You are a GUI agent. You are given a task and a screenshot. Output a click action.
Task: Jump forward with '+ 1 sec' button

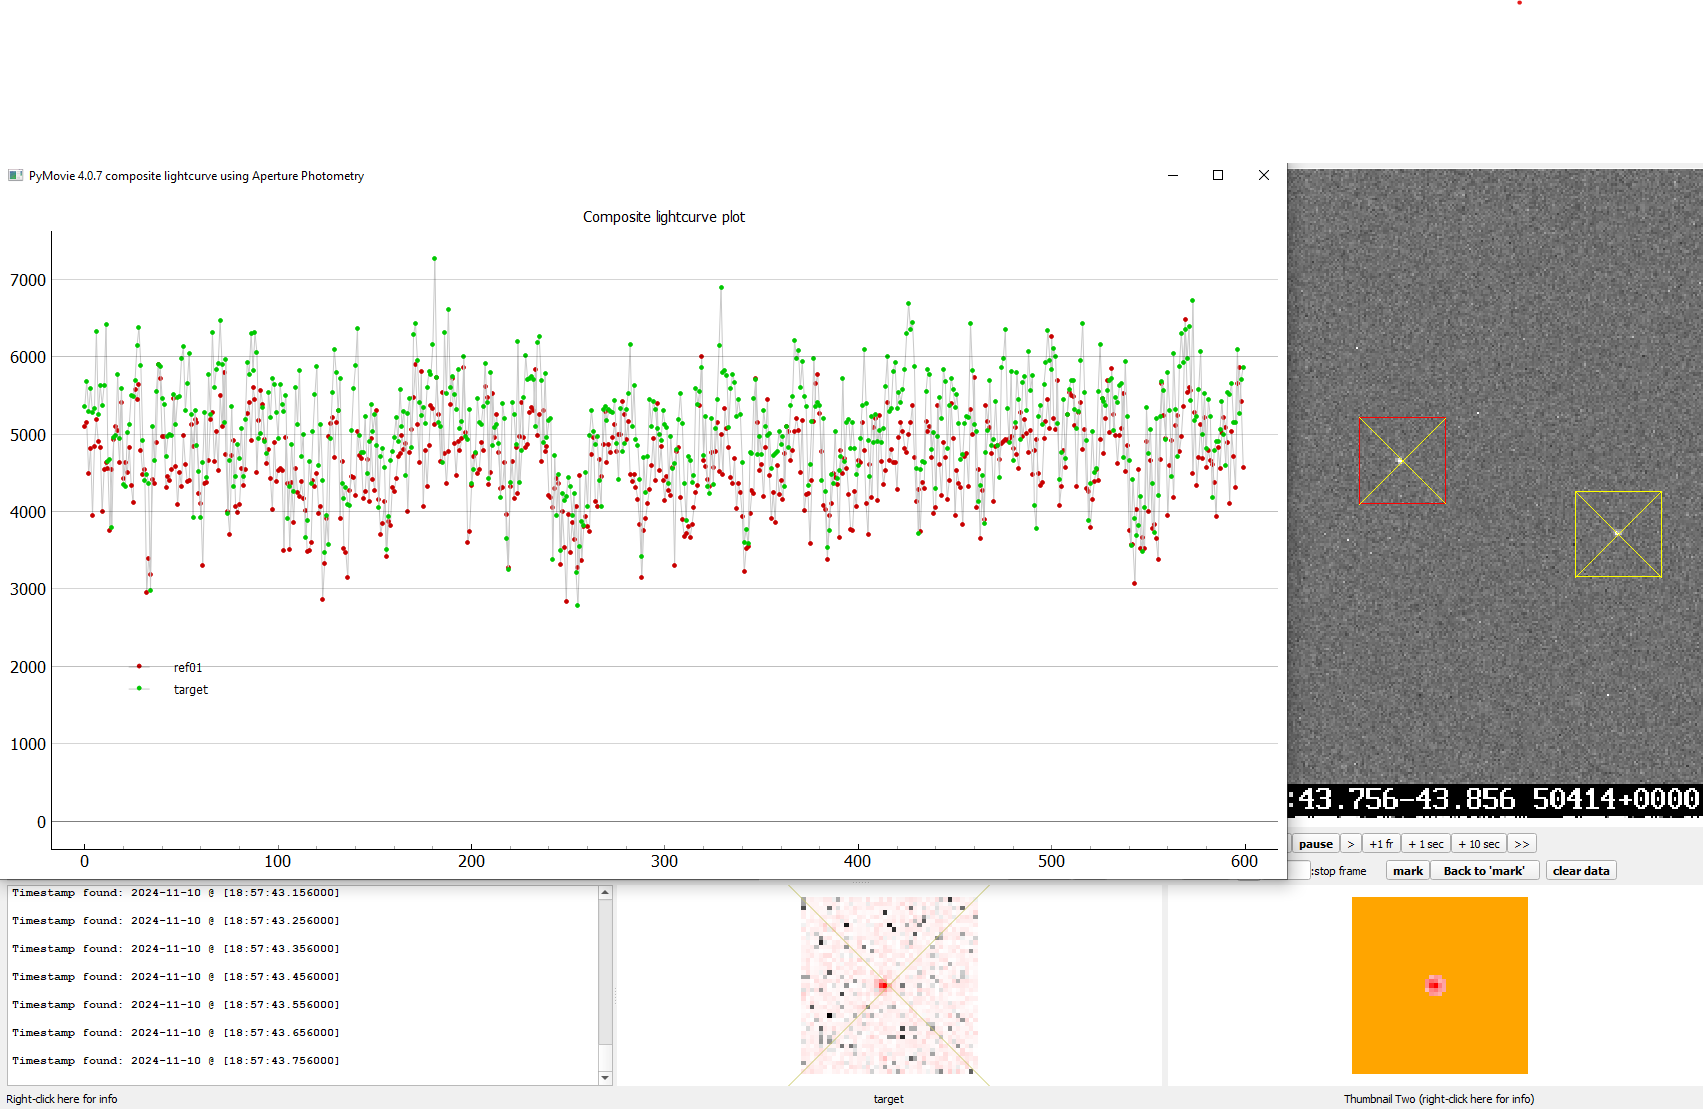(1426, 844)
